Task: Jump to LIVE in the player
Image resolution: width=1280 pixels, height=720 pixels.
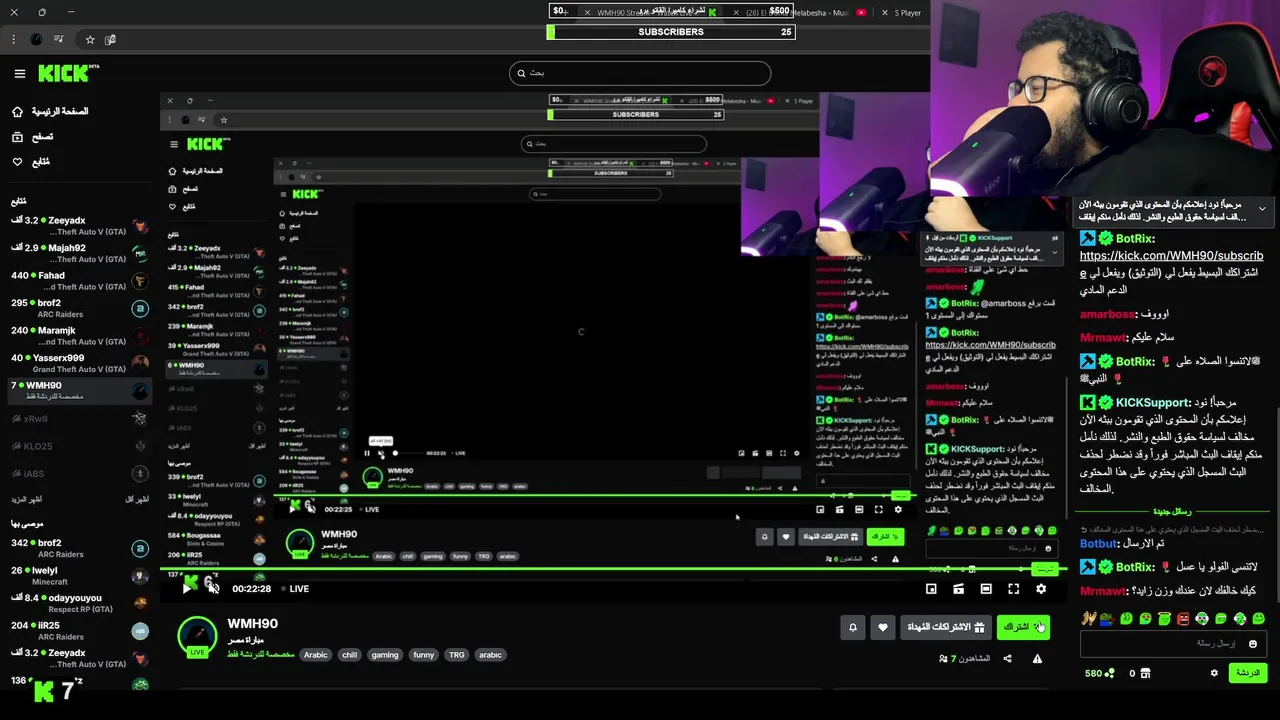Action: (296, 589)
